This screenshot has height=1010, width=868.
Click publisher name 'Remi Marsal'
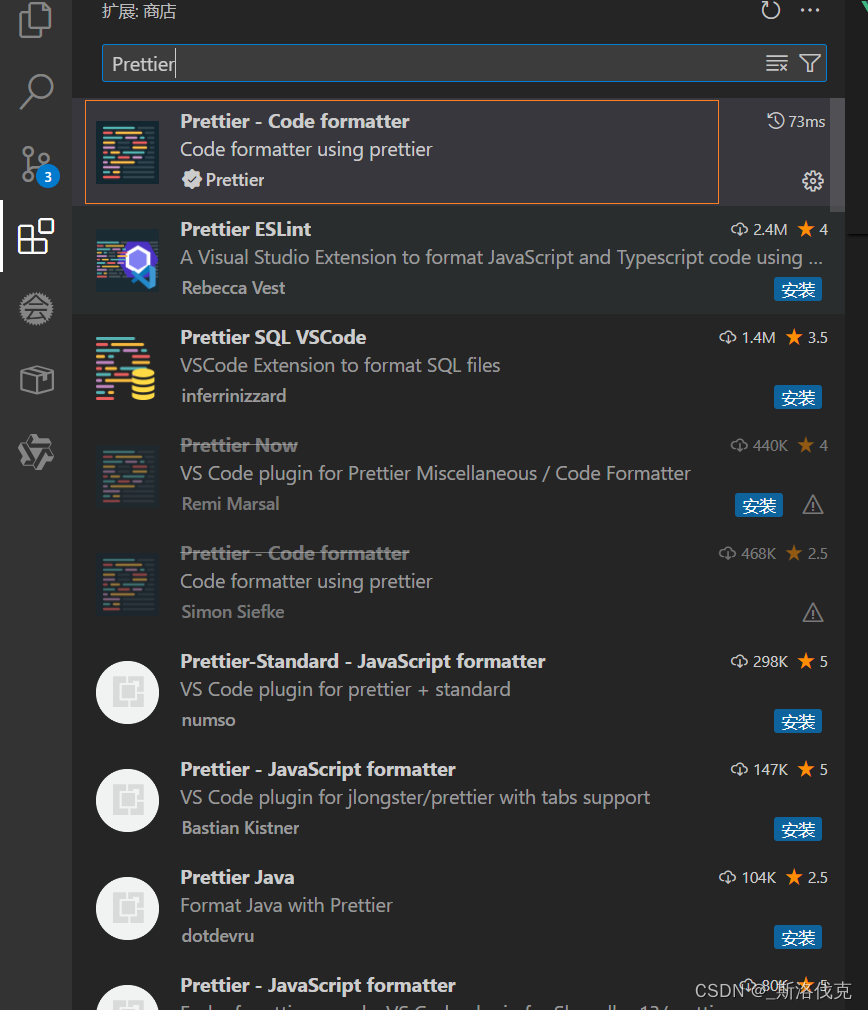coord(231,504)
